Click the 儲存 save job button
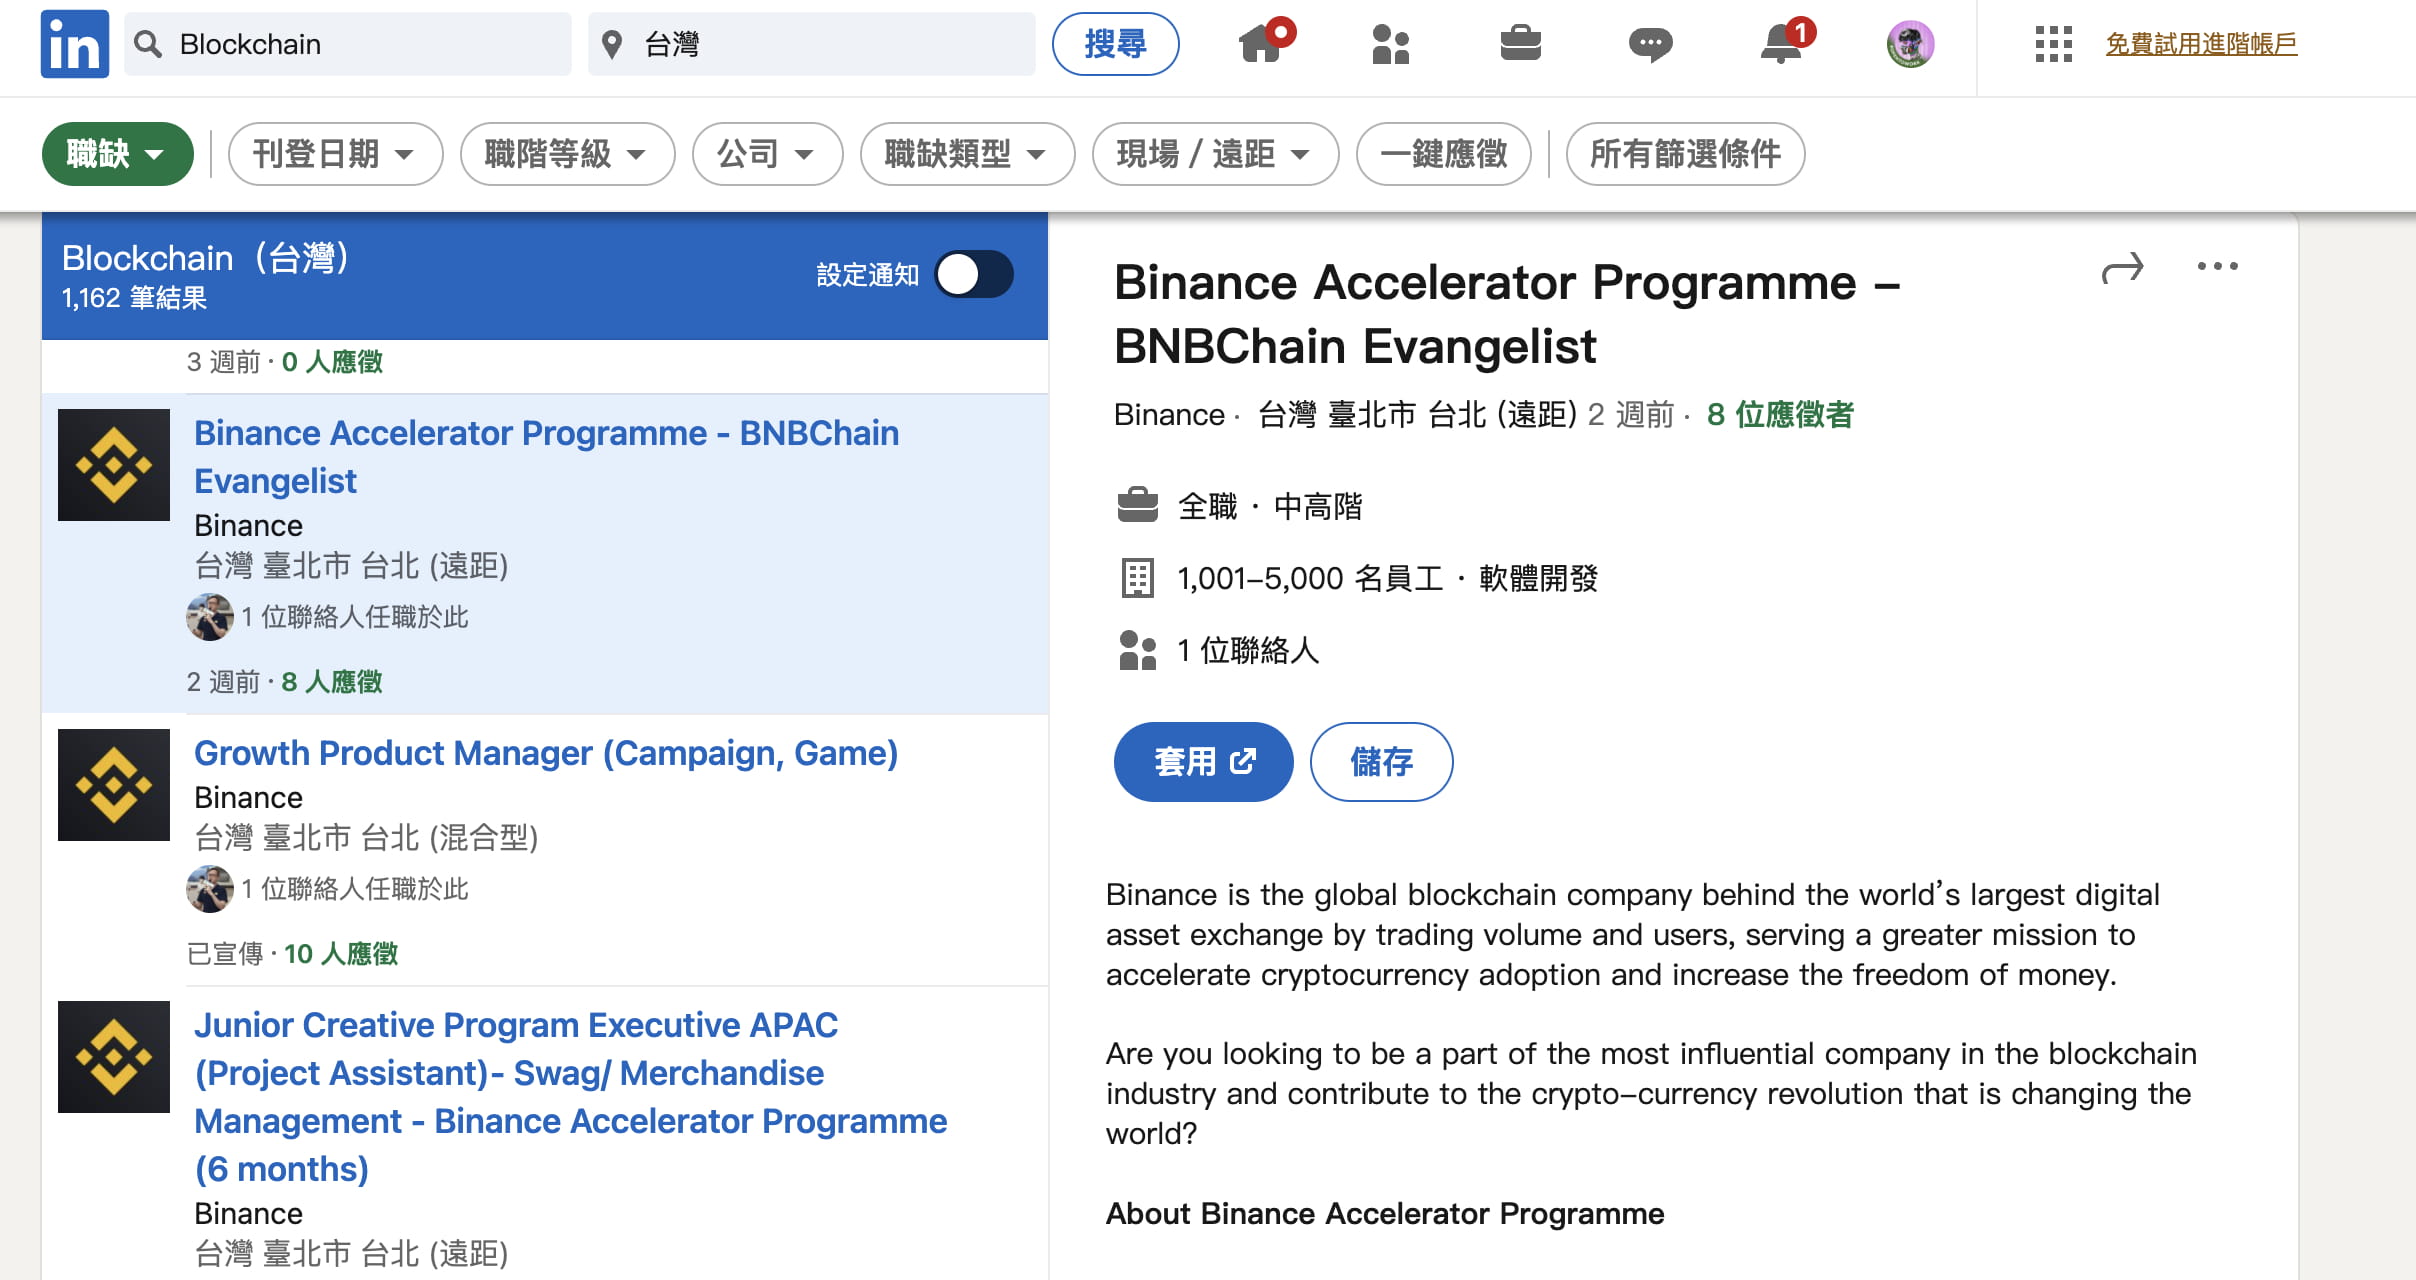 (x=1381, y=762)
